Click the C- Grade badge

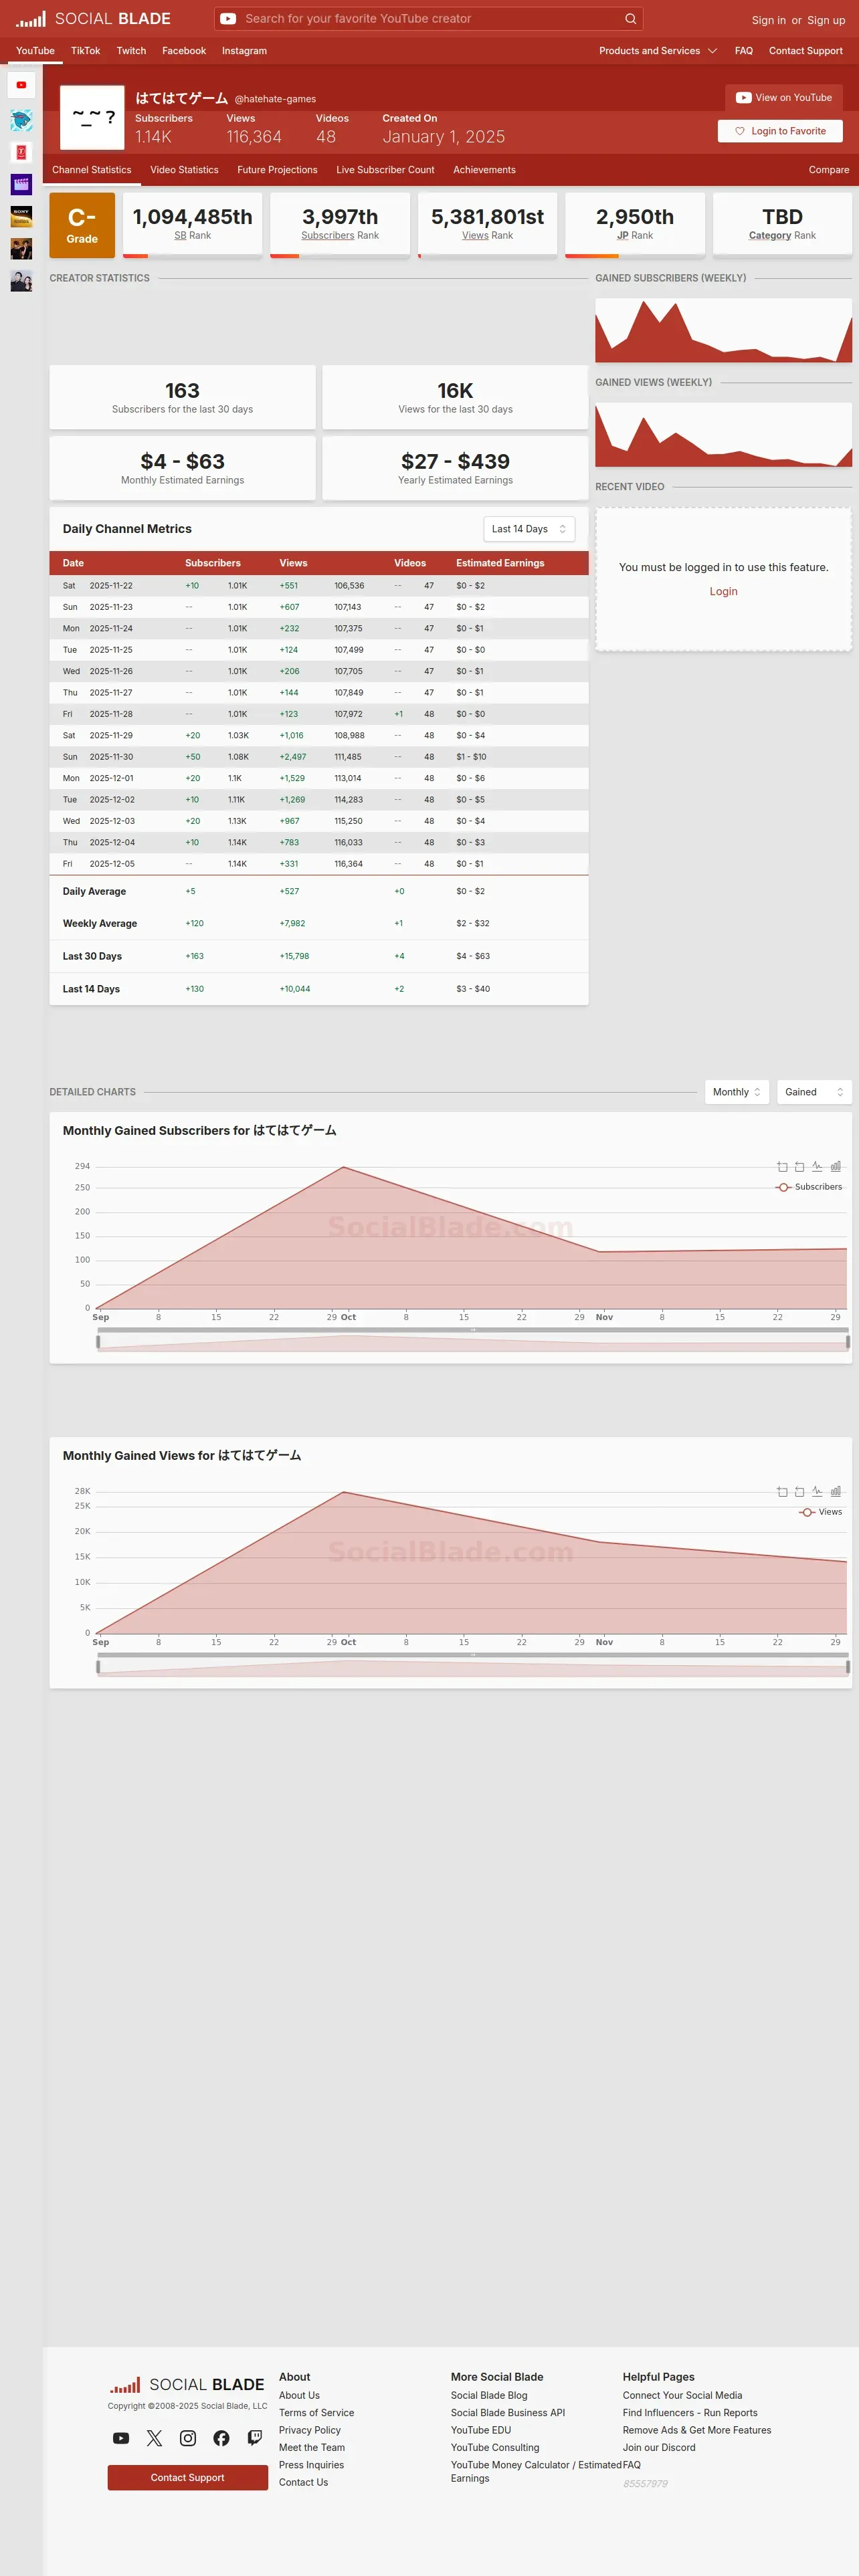(x=82, y=226)
